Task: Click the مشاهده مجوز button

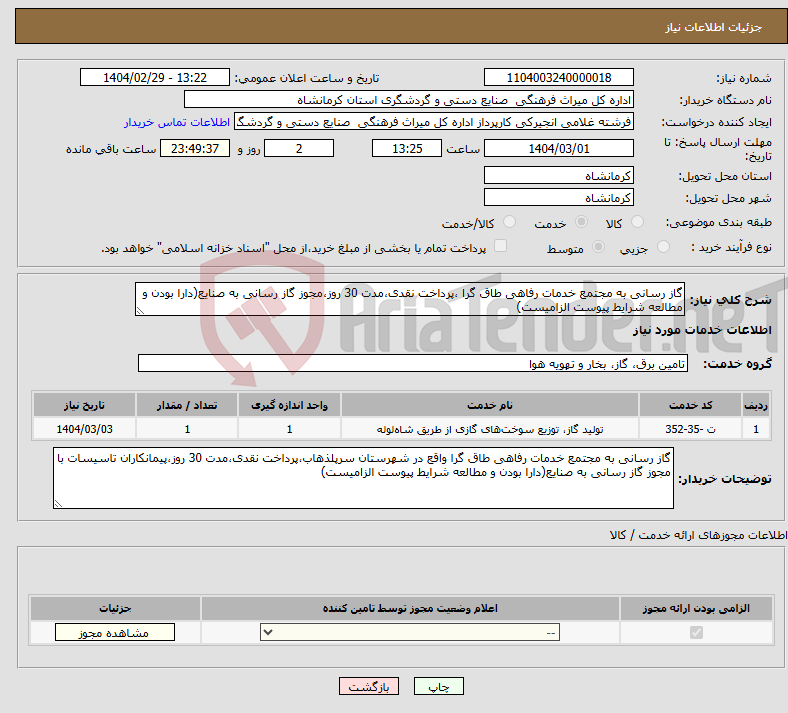Action: [x=115, y=632]
